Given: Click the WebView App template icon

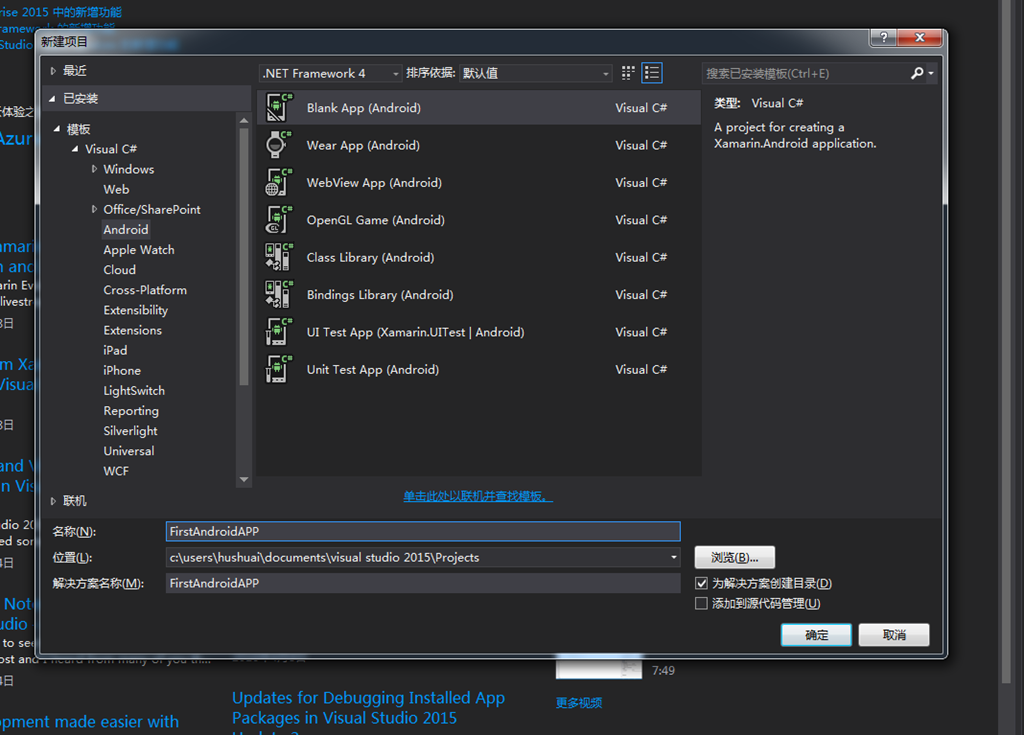Looking at the screenshot, I should click(278, 182).
